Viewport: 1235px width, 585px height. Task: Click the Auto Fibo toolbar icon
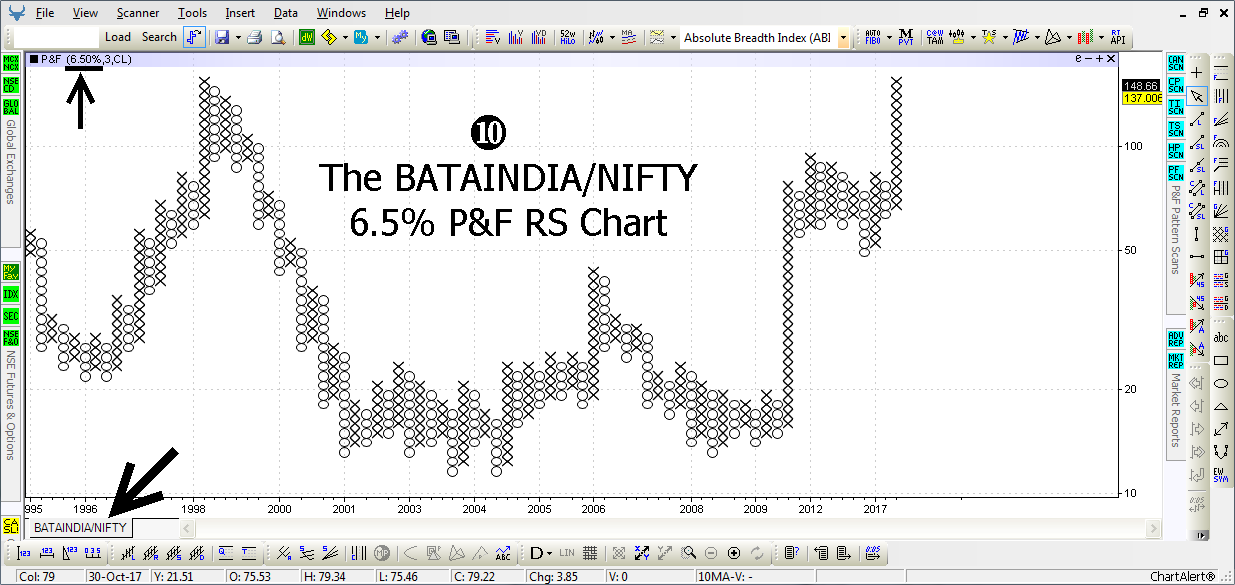(872, 37)
